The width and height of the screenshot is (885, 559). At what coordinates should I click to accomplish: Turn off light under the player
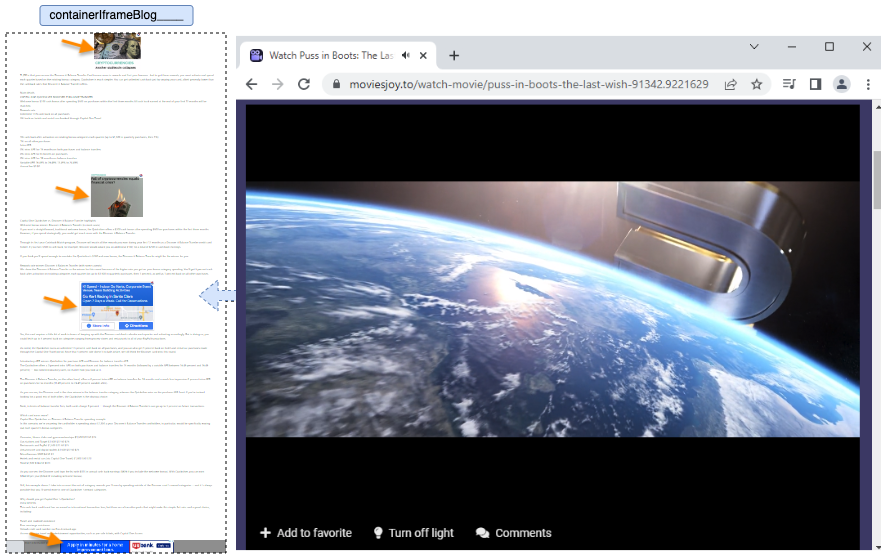click(x=413, y=533)
